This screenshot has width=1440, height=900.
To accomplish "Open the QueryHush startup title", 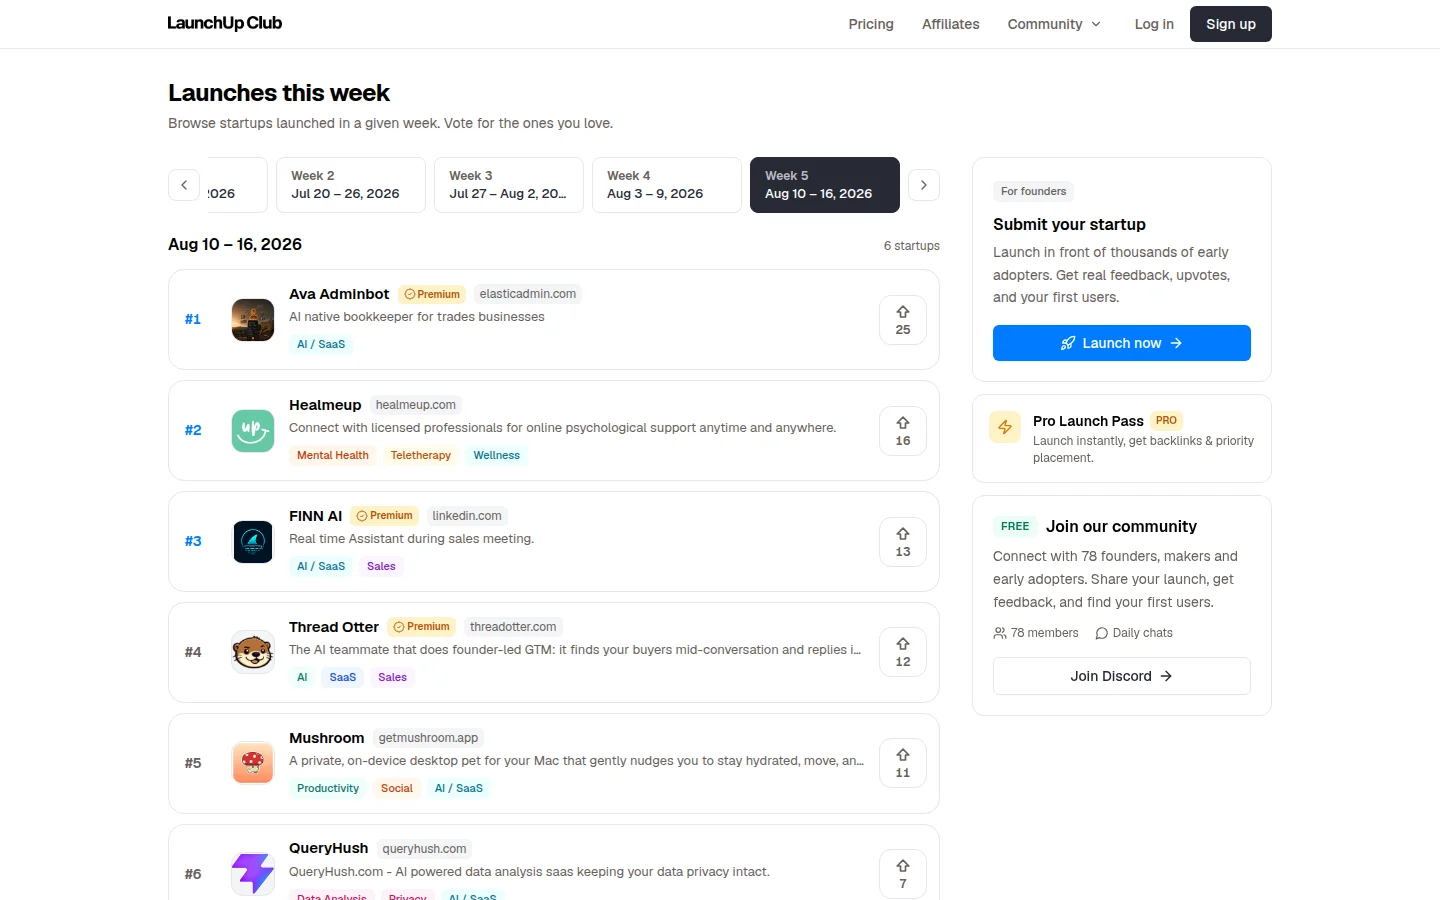I will pos(328,849).
